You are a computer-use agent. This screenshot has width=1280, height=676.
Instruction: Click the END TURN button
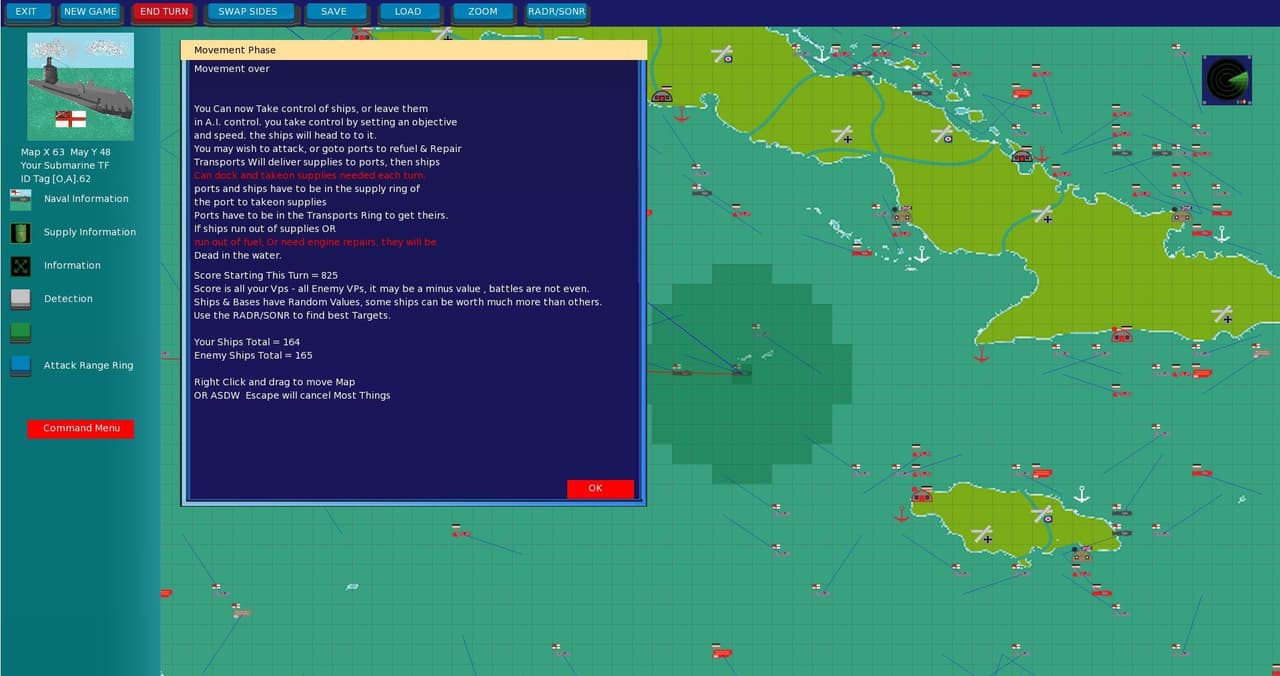pos(164,12)
